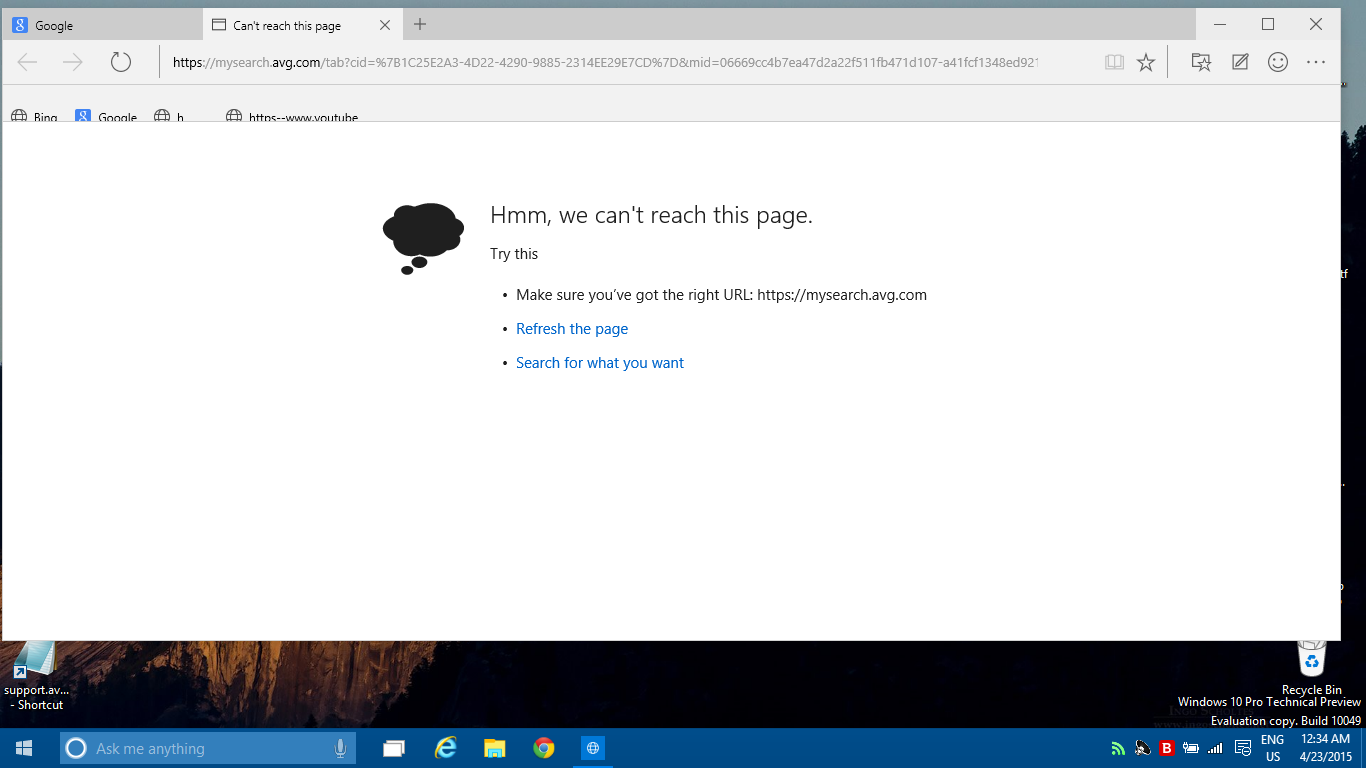Image resolution: width=1366 pixels, height=768 pixels.
Task: Close the Can't reach this page tab
Action: click(385, 25)
